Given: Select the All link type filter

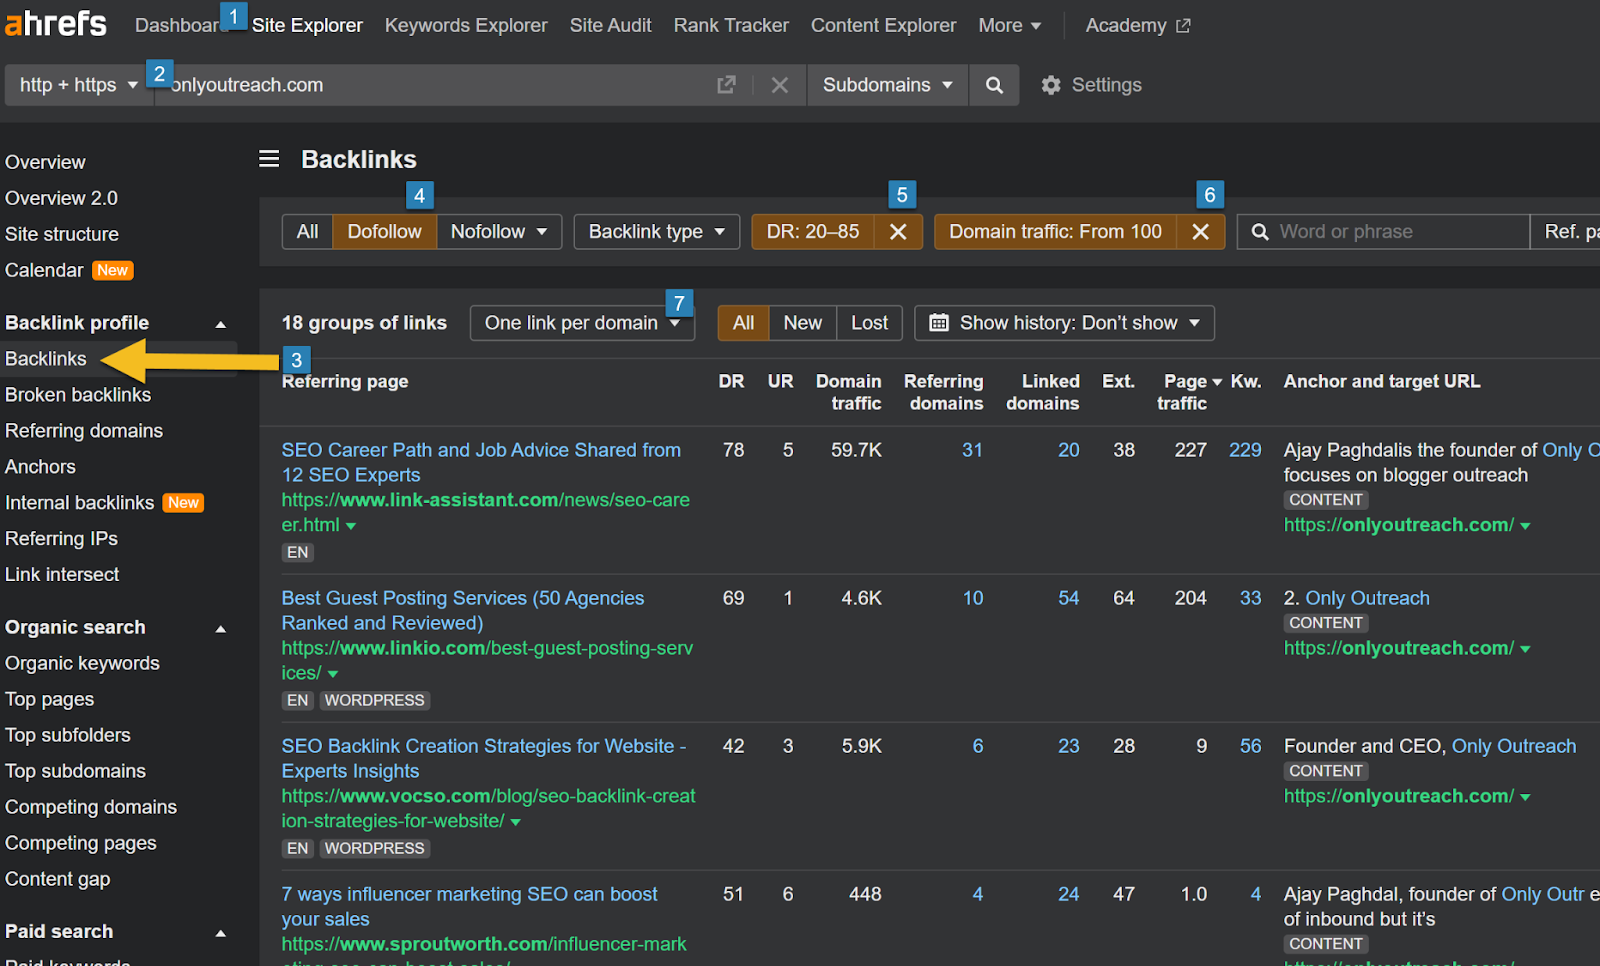Looking at the screenshot, I should [x=307, y=232].
